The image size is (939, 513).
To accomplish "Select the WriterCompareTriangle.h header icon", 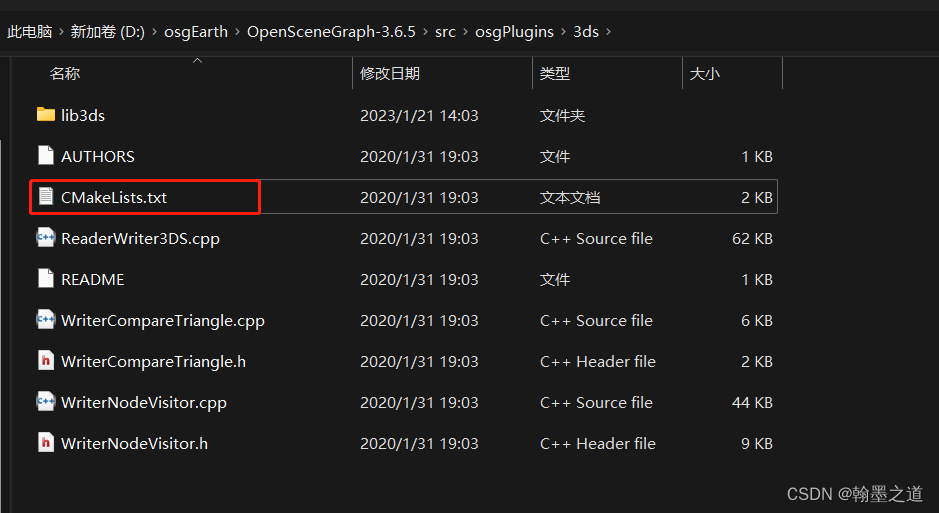I will (46, 360).
